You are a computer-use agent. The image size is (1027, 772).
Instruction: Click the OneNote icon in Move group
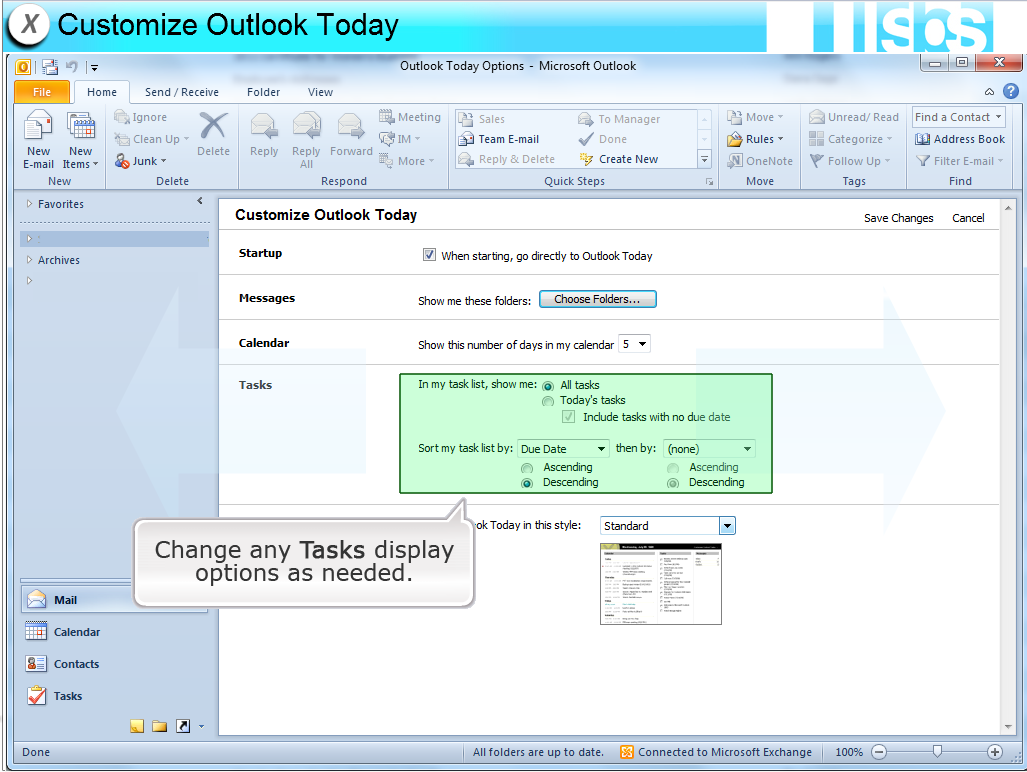735,160
